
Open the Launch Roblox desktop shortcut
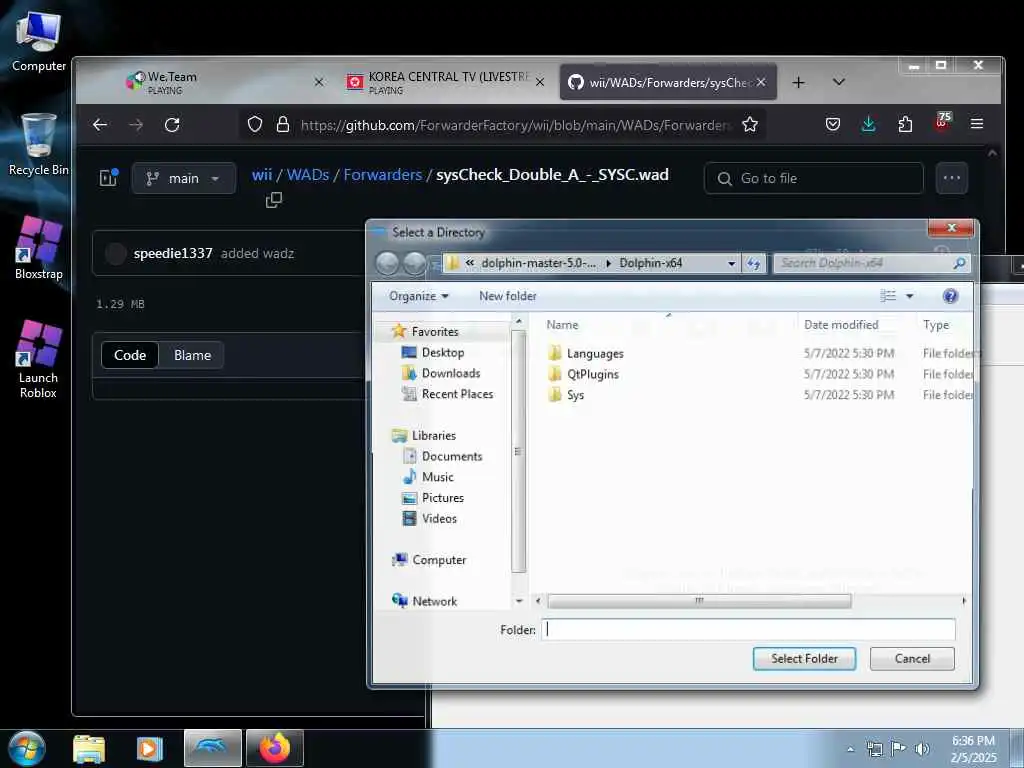tap(39, 359)
